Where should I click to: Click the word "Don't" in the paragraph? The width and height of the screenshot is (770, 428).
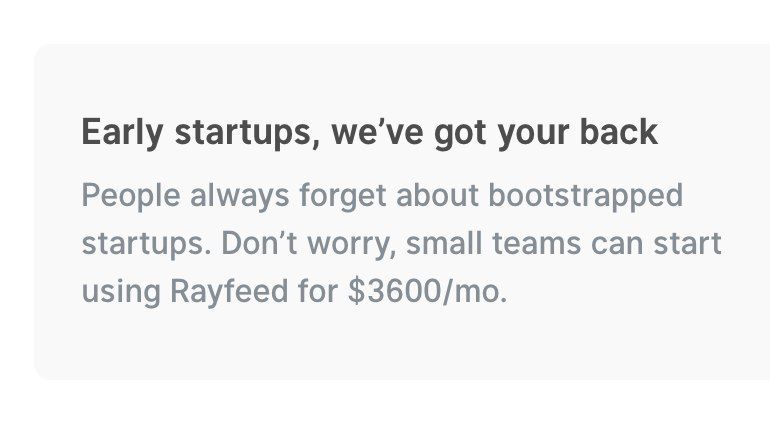pos(259,242)
